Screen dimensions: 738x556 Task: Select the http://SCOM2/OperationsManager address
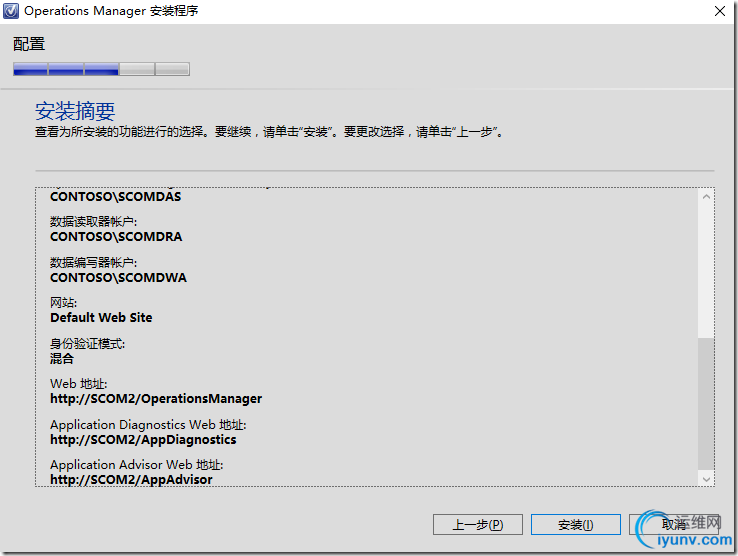pos(156,399)
